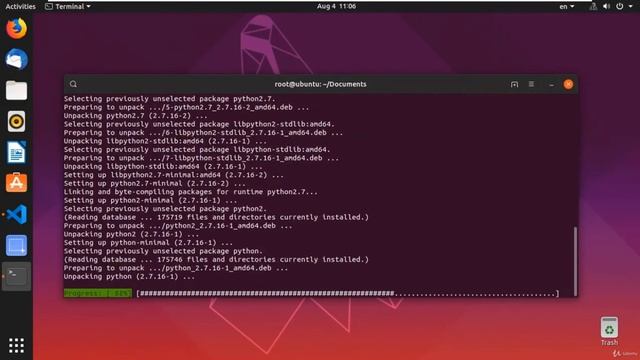Select the Terminal icon in dock
Image resolution: width=640 pixels, height=360 pixels.
(16, 276)
